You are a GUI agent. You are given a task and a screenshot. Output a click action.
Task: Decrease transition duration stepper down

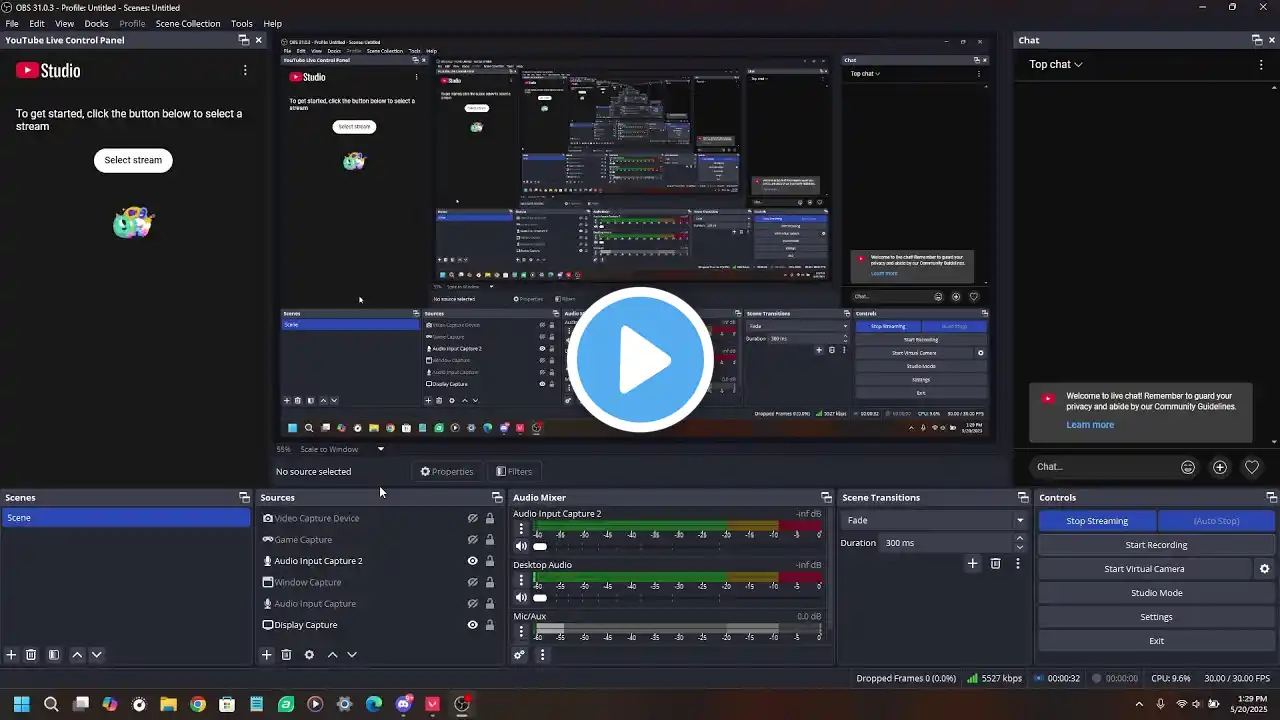click(x=1020, y=548)
